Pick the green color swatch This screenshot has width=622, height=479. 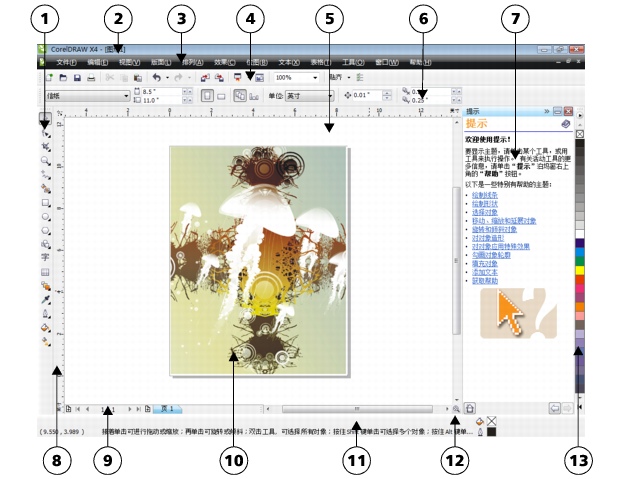click(x=580, y=261)
